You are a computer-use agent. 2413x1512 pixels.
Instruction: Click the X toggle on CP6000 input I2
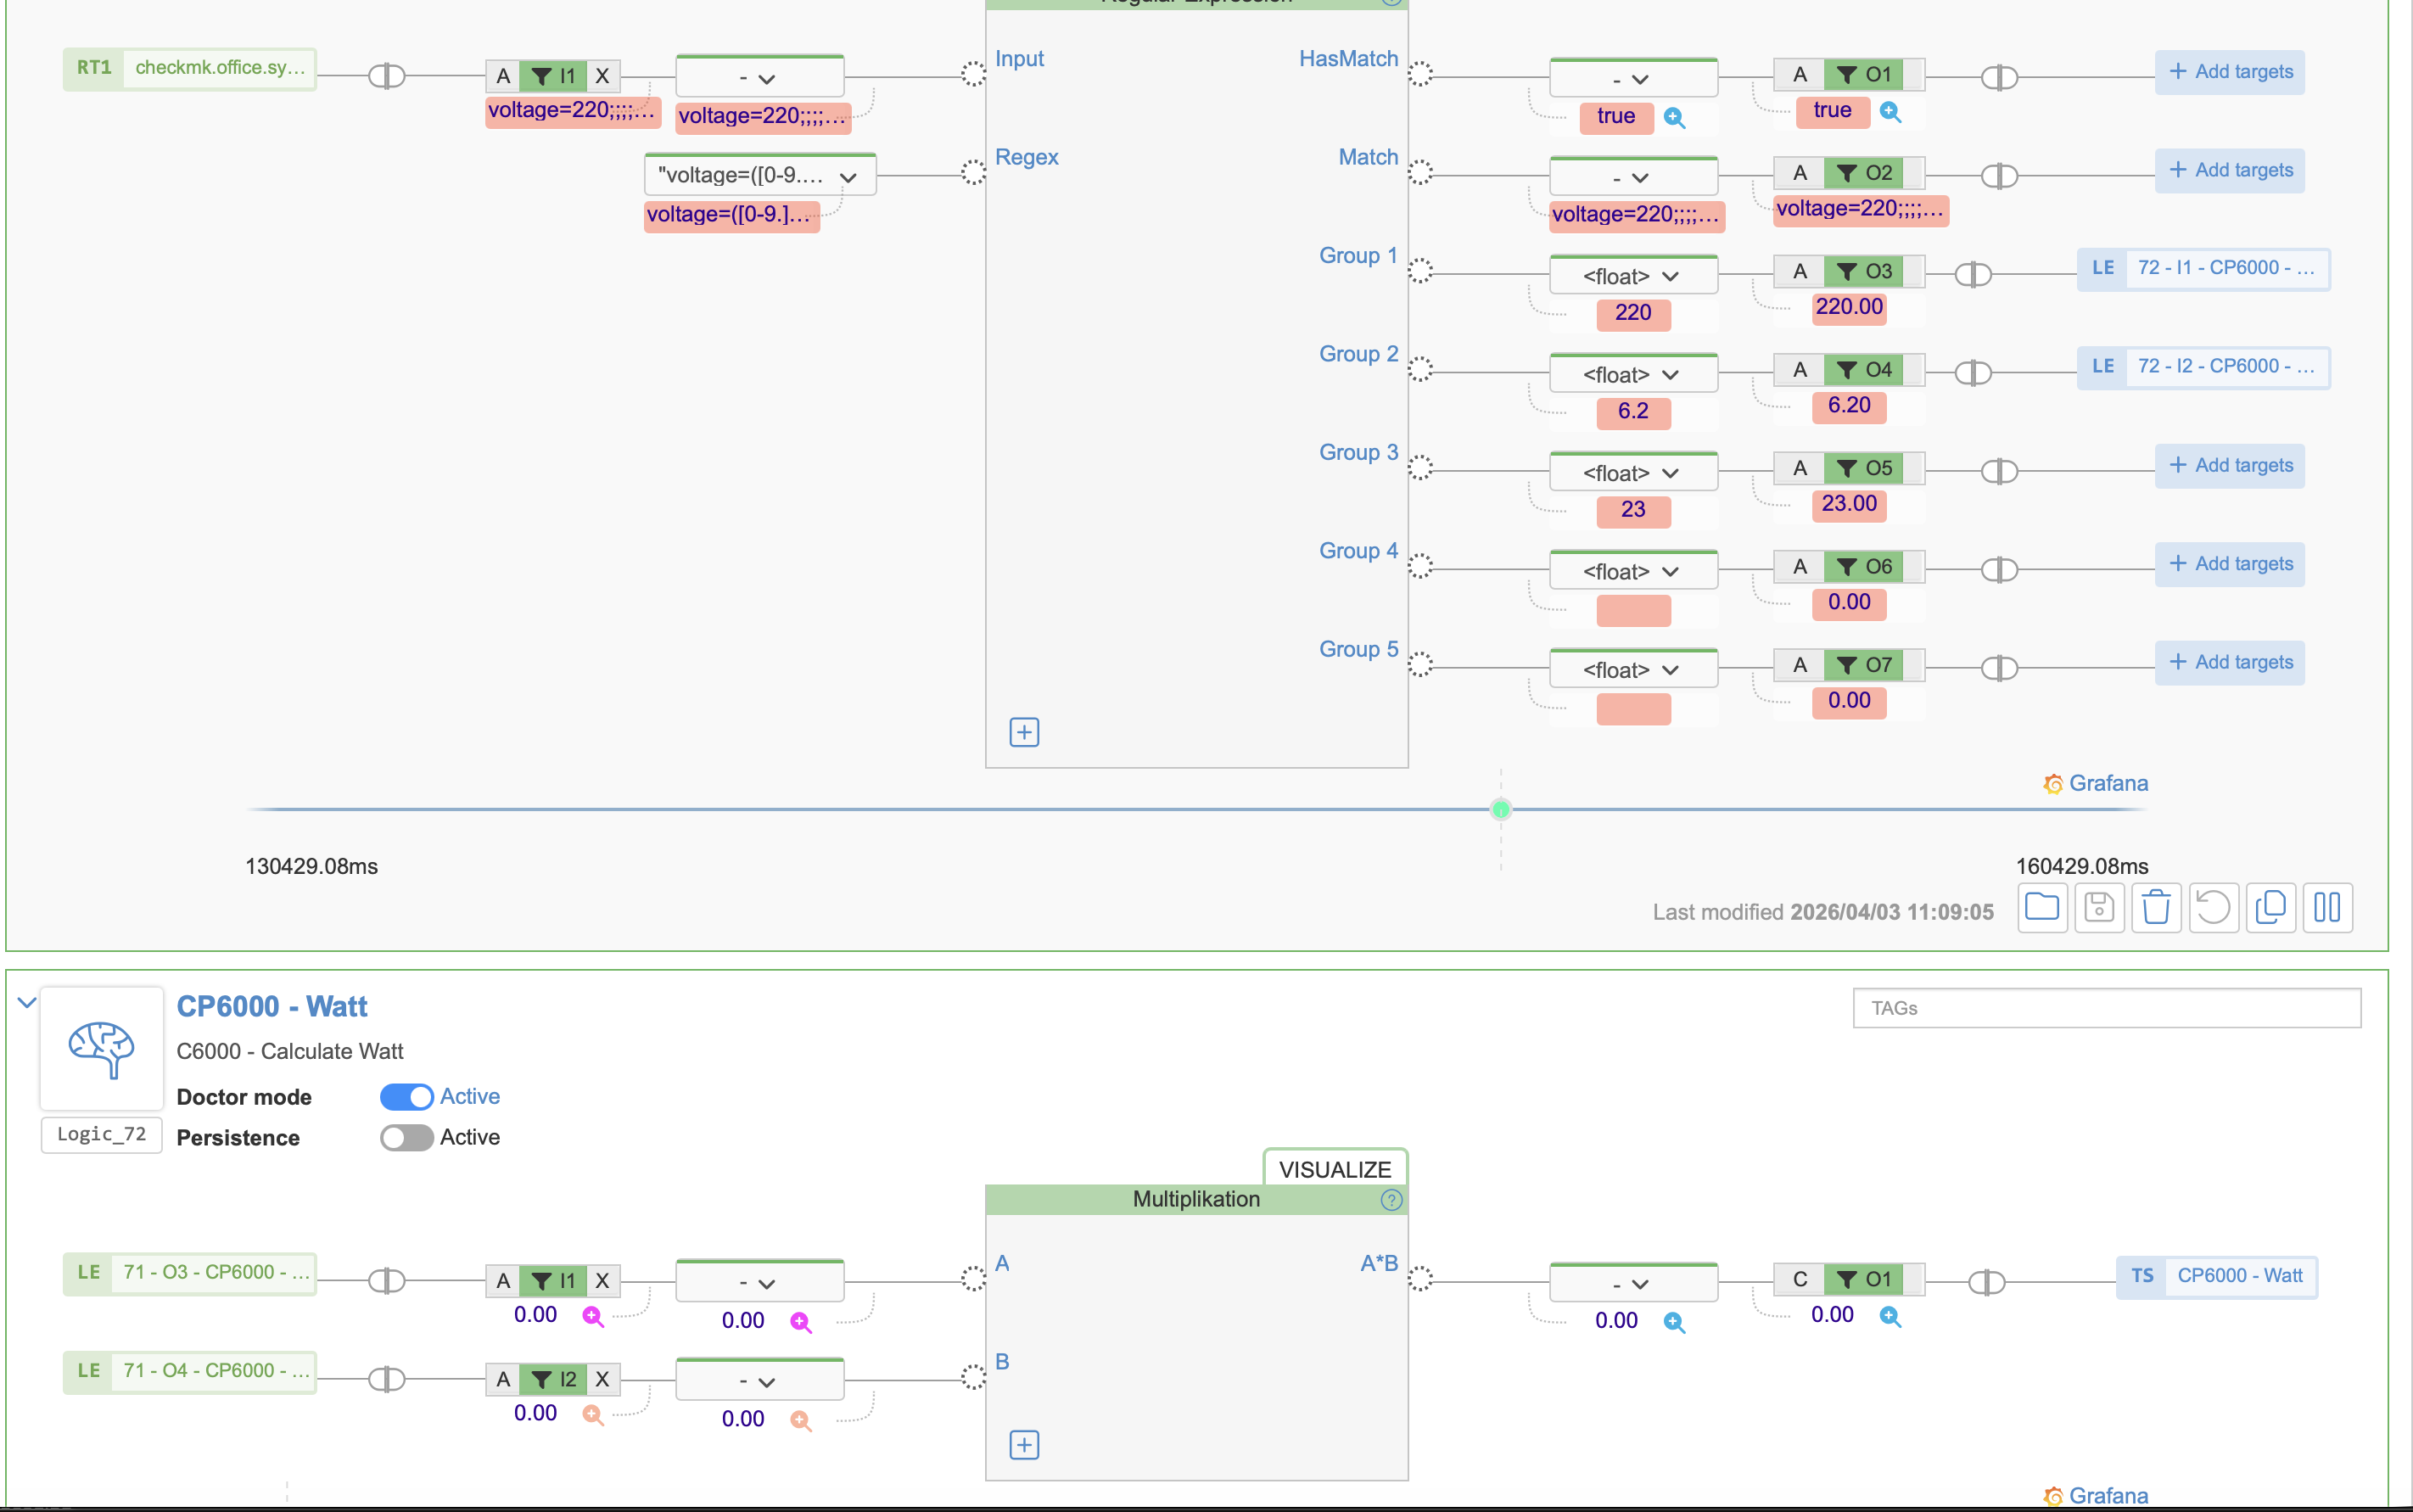602,1379
